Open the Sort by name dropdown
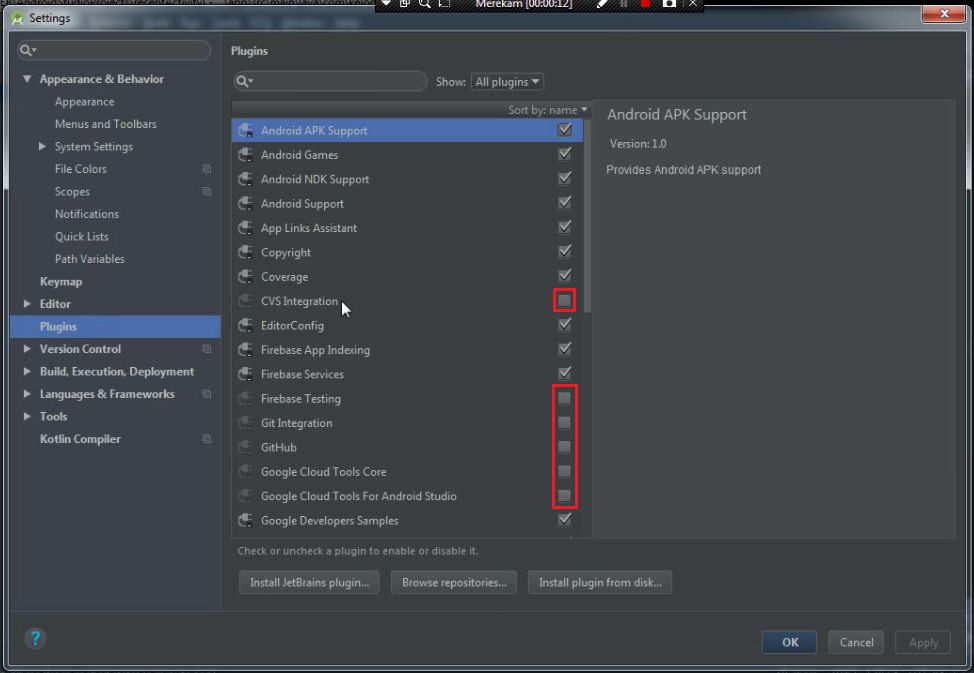The image size is (974, 673). [x=547, y=110]
